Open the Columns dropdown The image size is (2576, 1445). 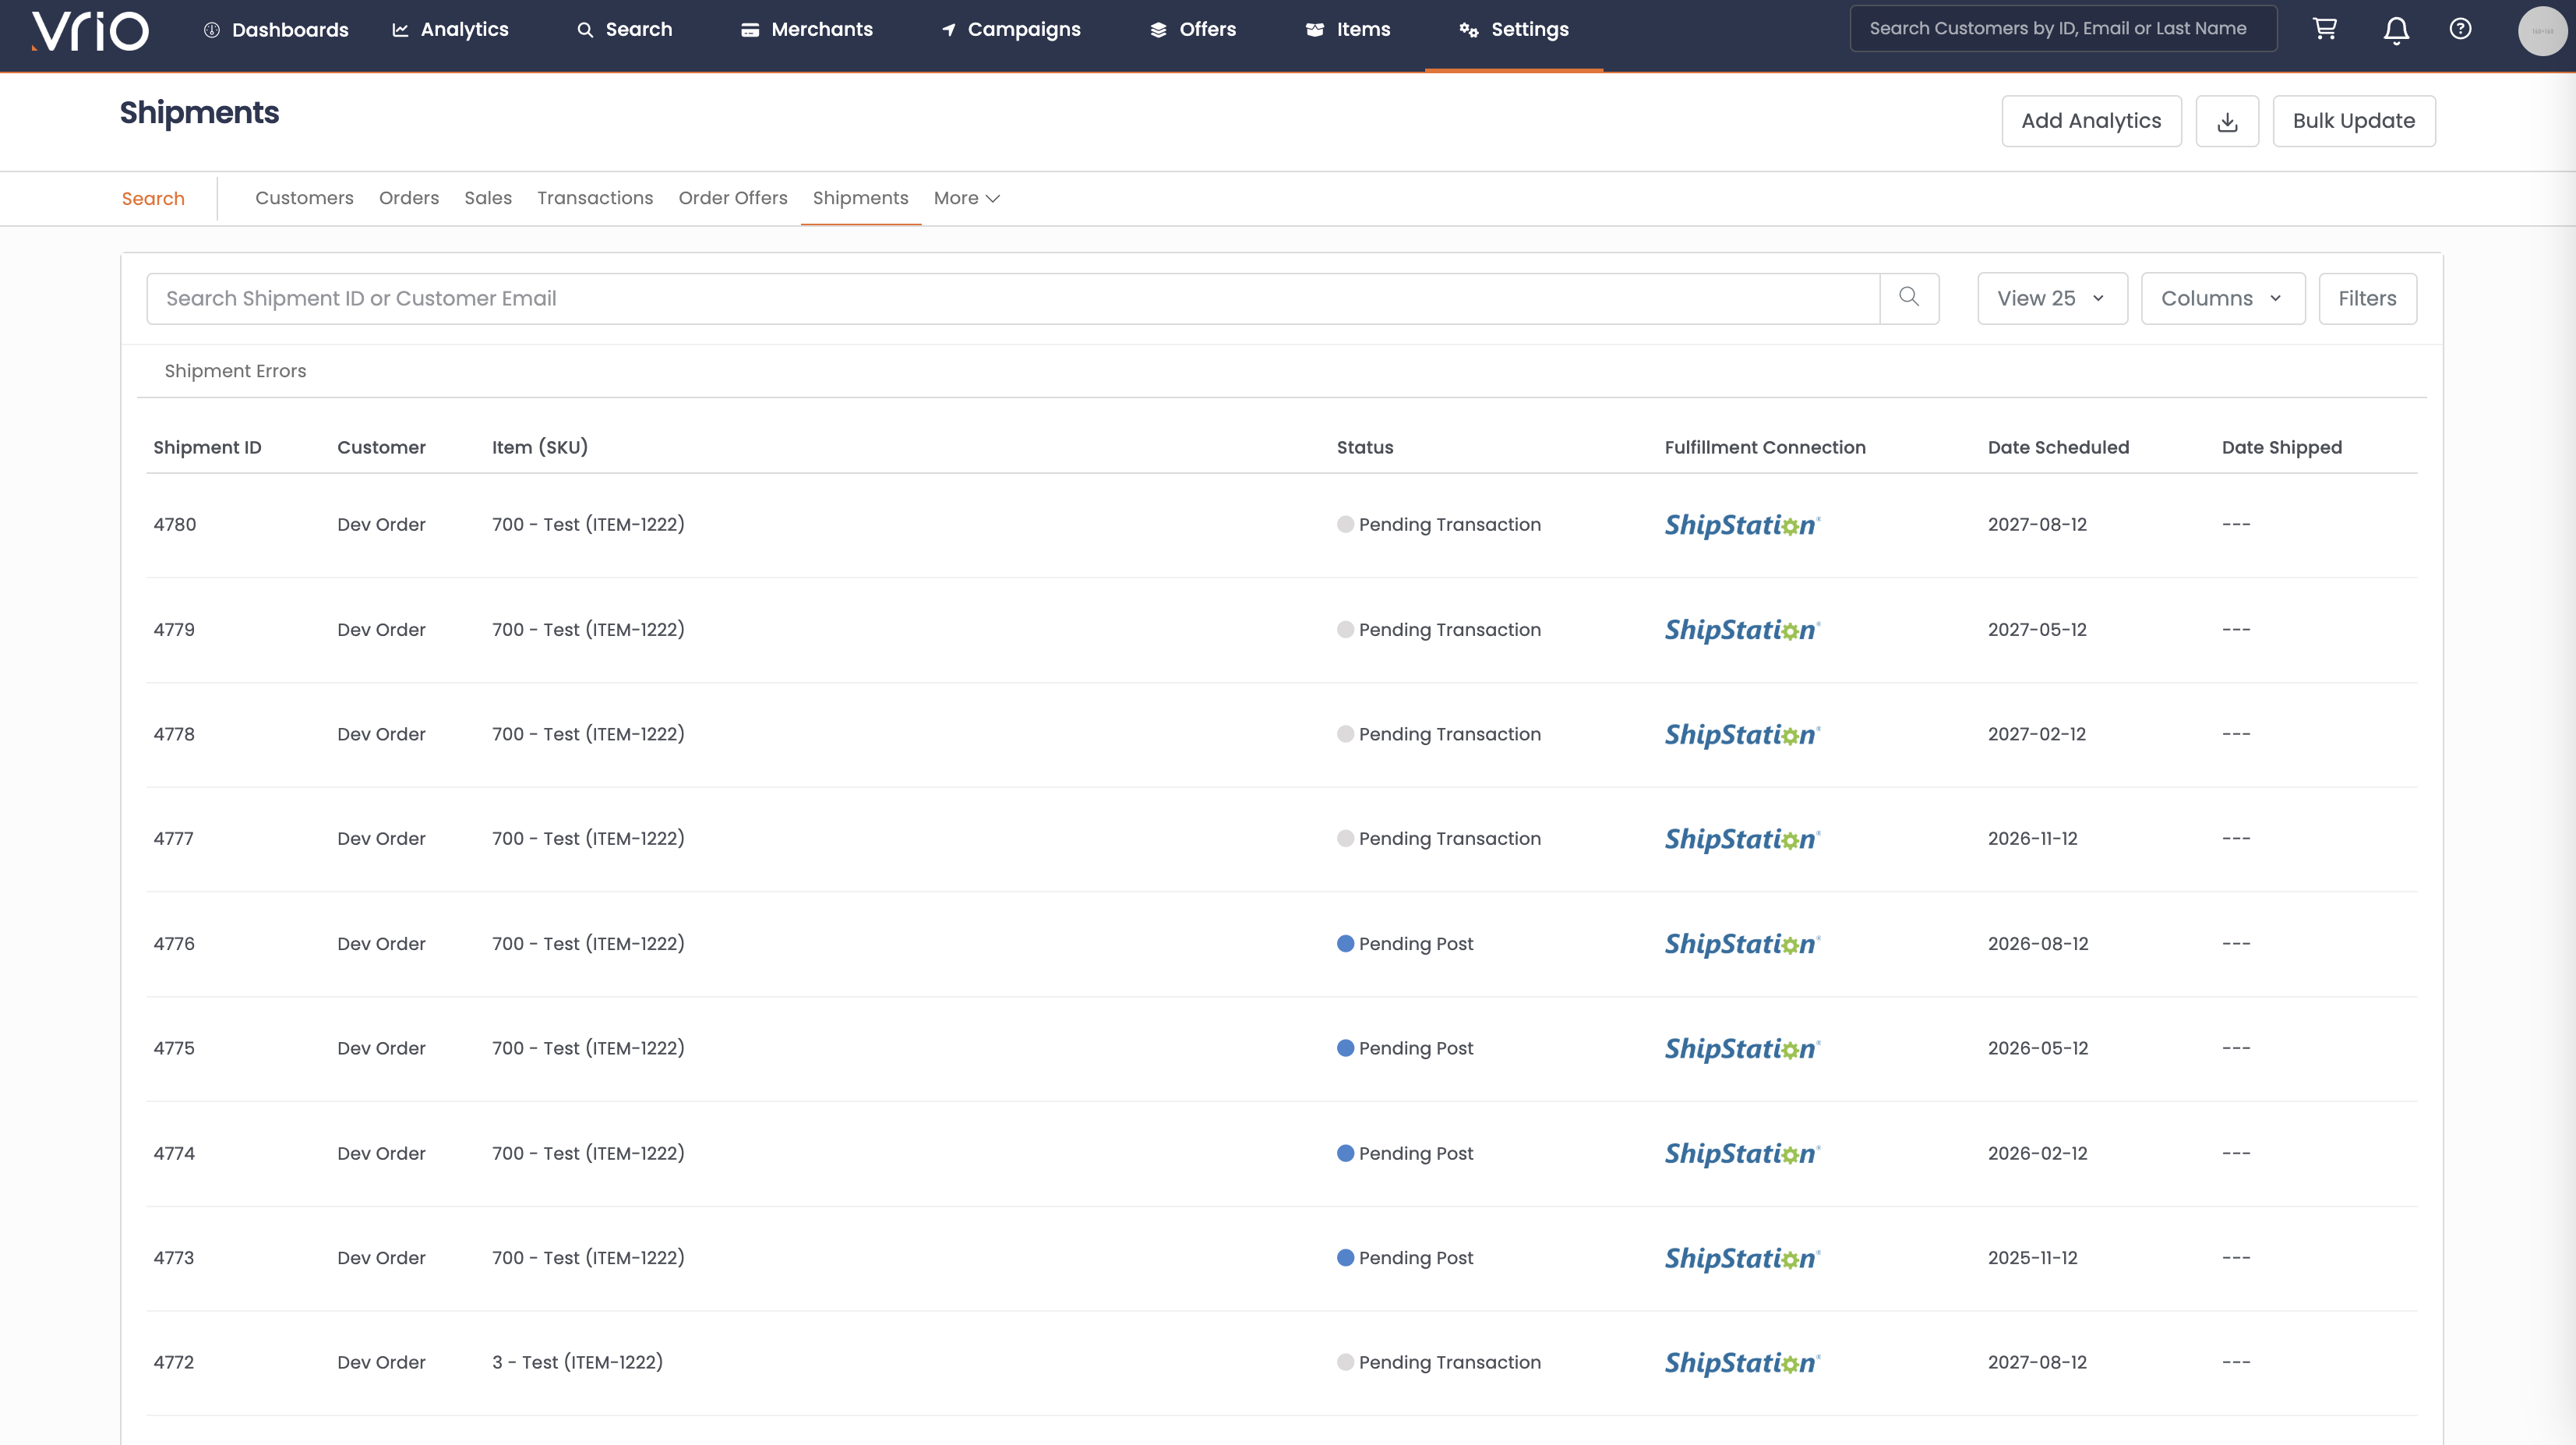click(2222, 298)
